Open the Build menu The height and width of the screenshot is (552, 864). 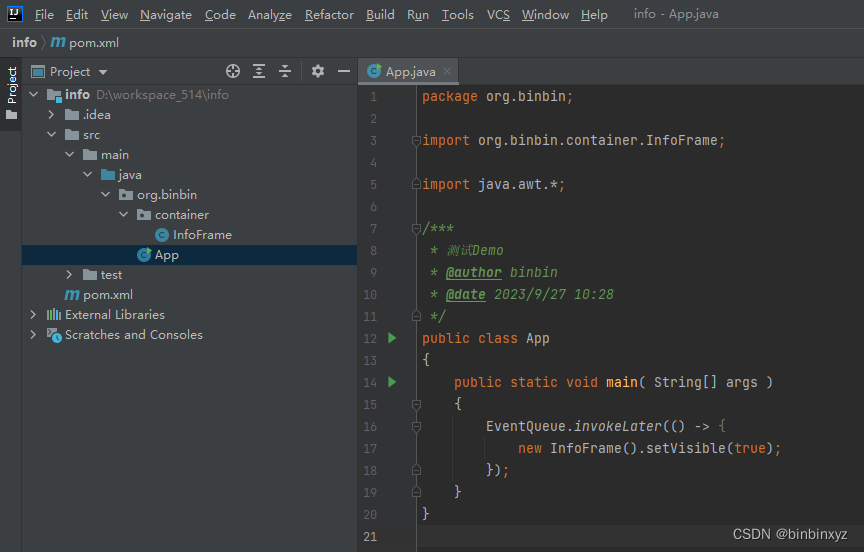coord(380,15)
